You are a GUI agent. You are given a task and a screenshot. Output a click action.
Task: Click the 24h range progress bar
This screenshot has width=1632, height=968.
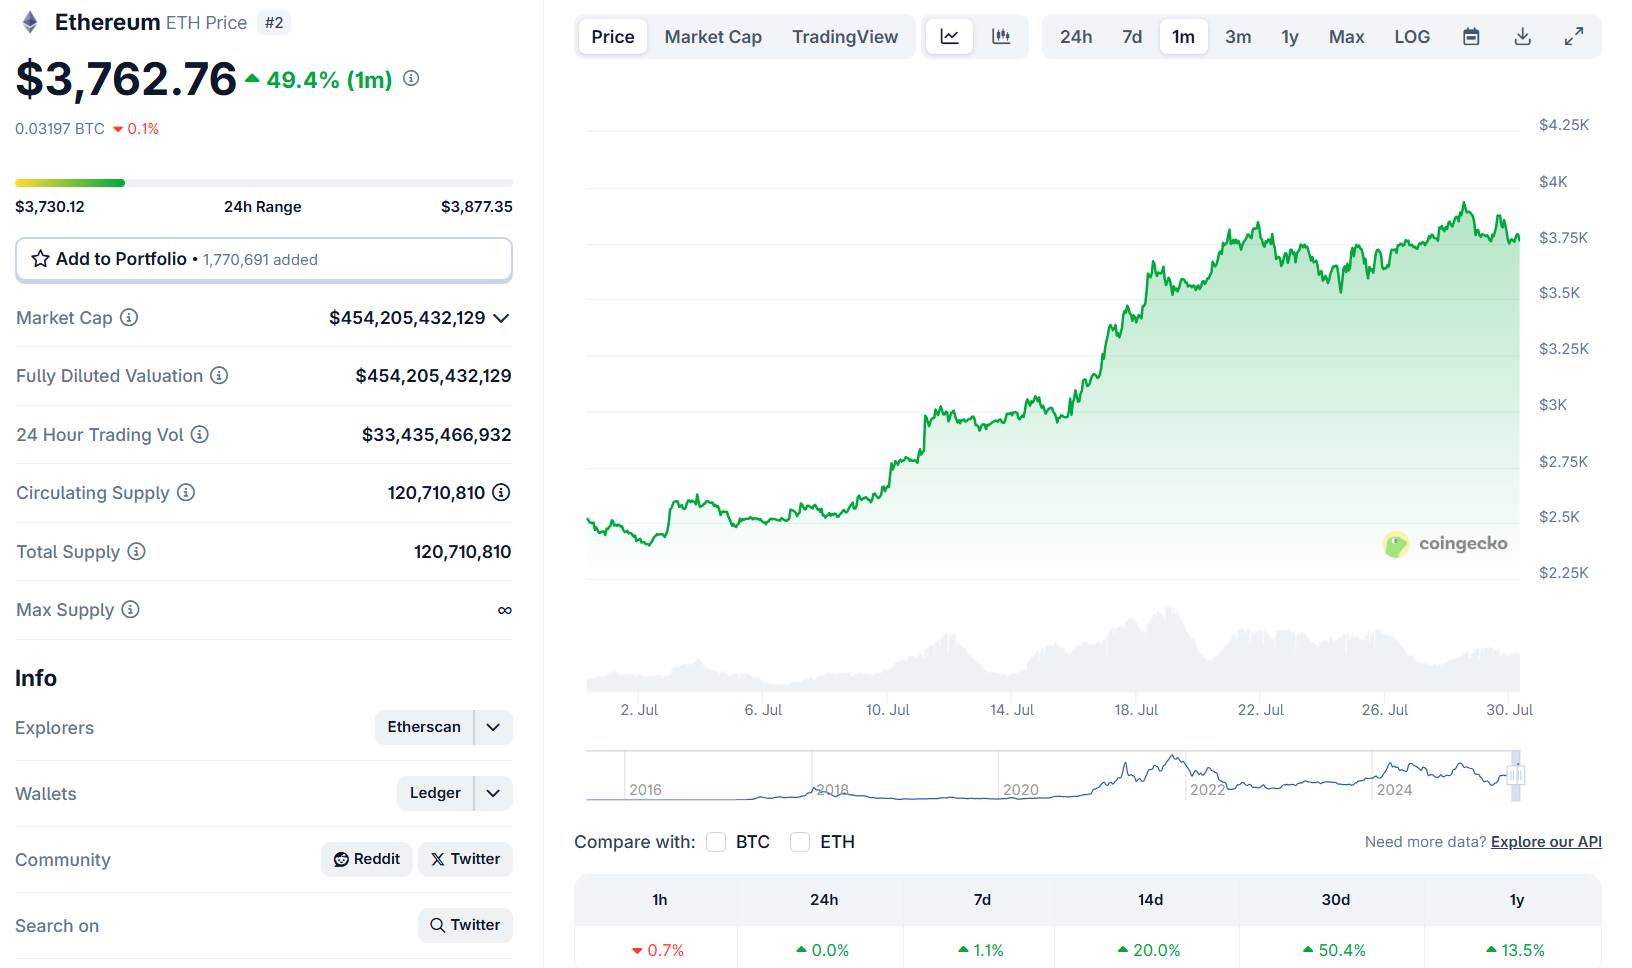264,183
